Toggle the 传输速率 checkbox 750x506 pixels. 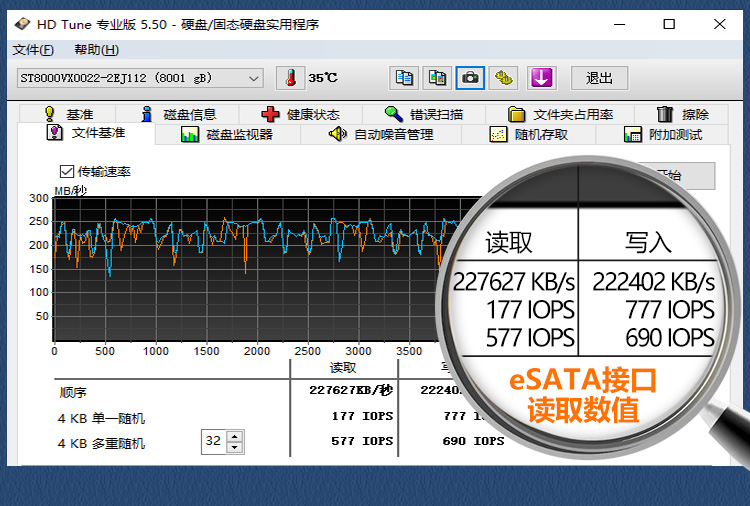click(x=66, y=171)
